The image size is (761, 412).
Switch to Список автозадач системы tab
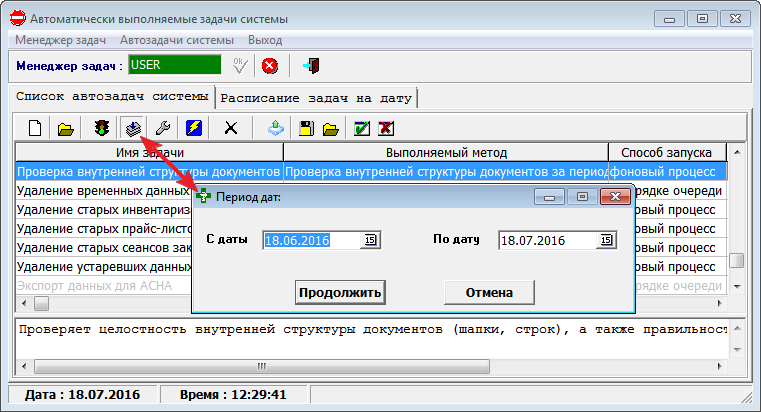(x=112, y=96)
